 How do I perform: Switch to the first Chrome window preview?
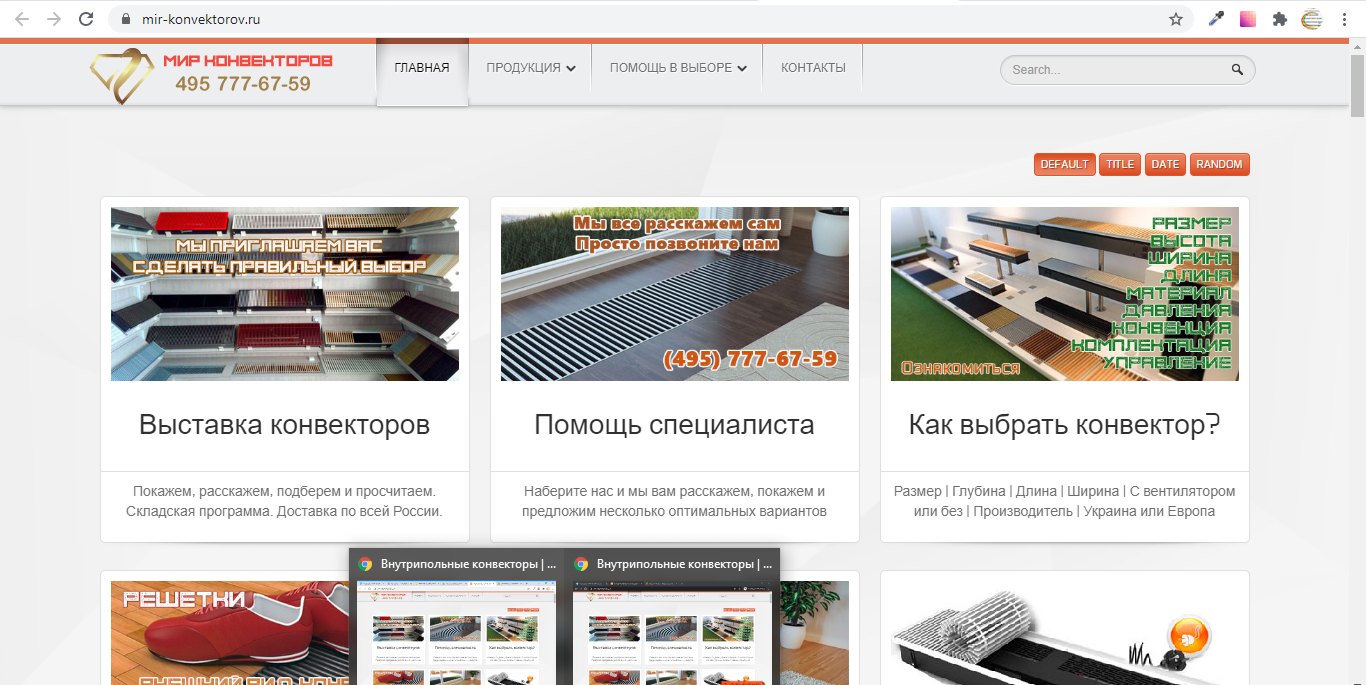click(x=457, y=616)
